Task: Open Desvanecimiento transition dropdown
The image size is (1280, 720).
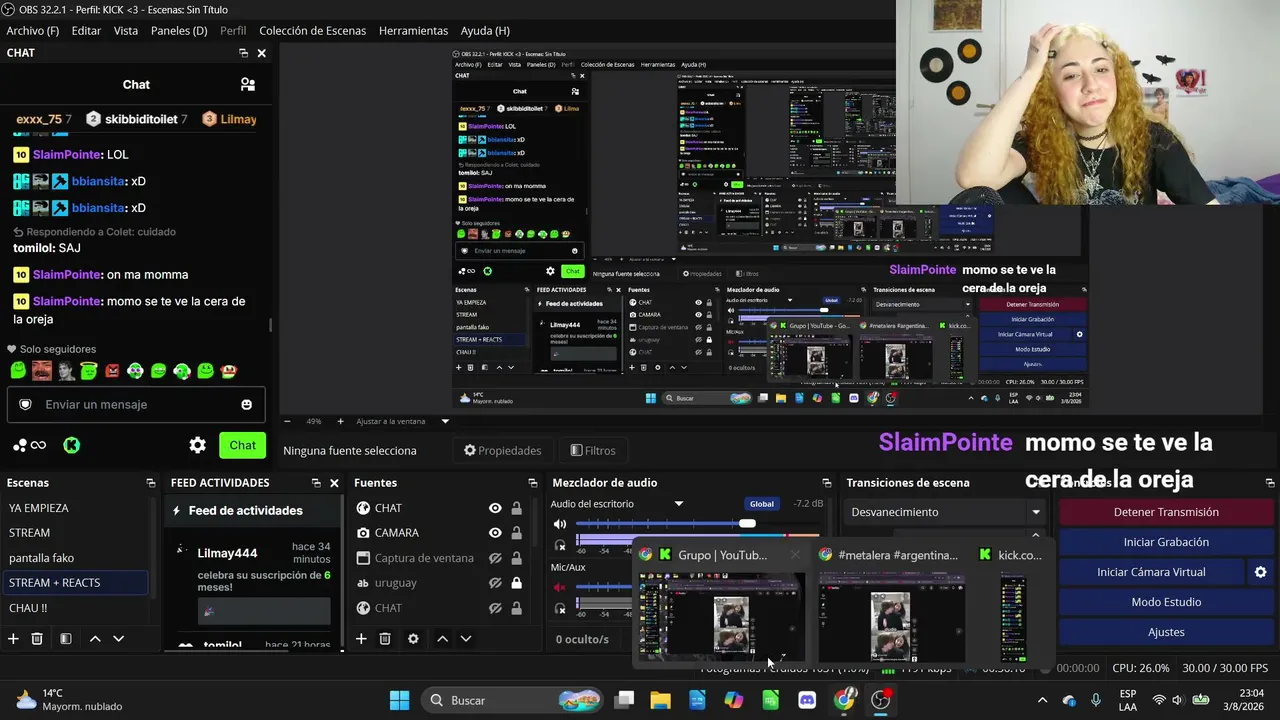Action: [944, 512]
